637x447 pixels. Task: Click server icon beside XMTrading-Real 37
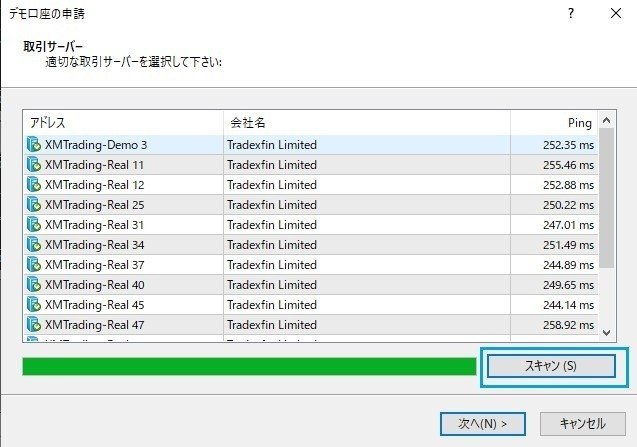(34, 265)
